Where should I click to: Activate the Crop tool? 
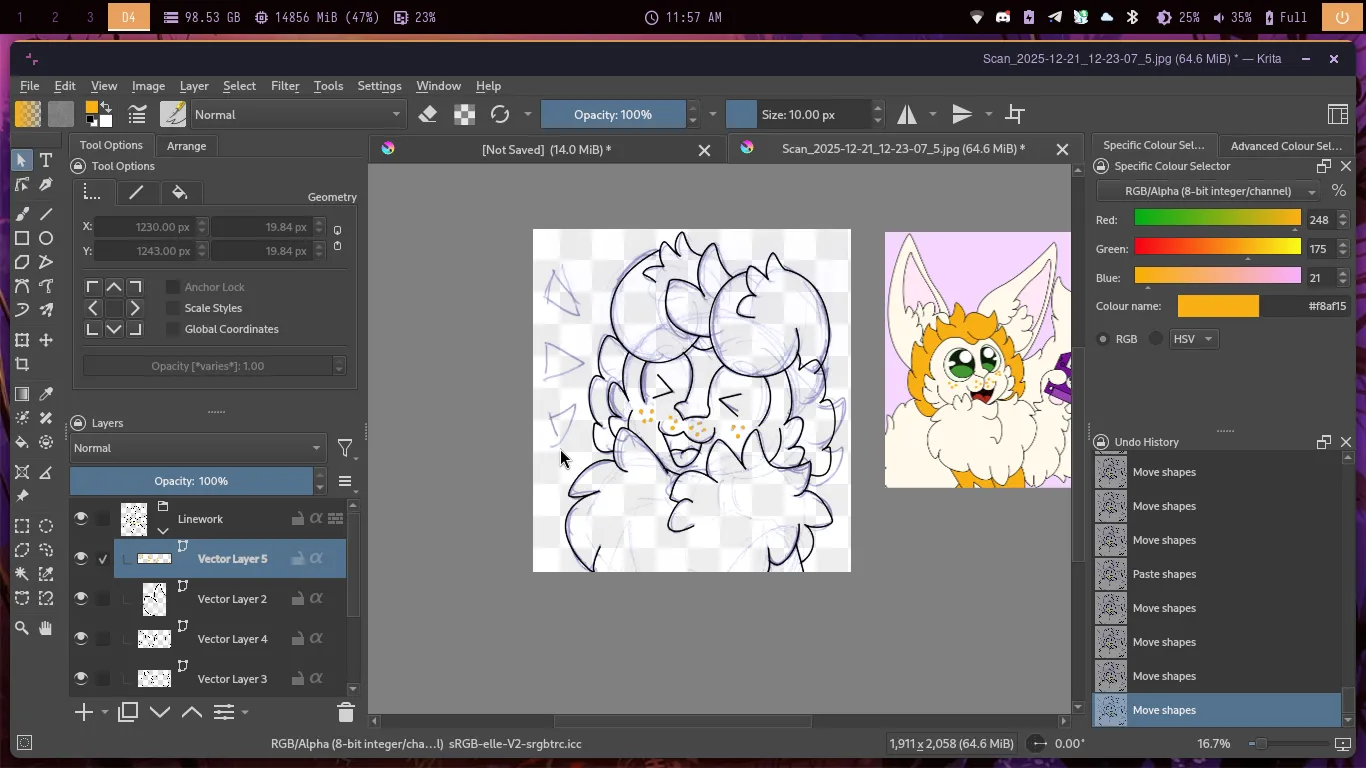pos(22,365)
